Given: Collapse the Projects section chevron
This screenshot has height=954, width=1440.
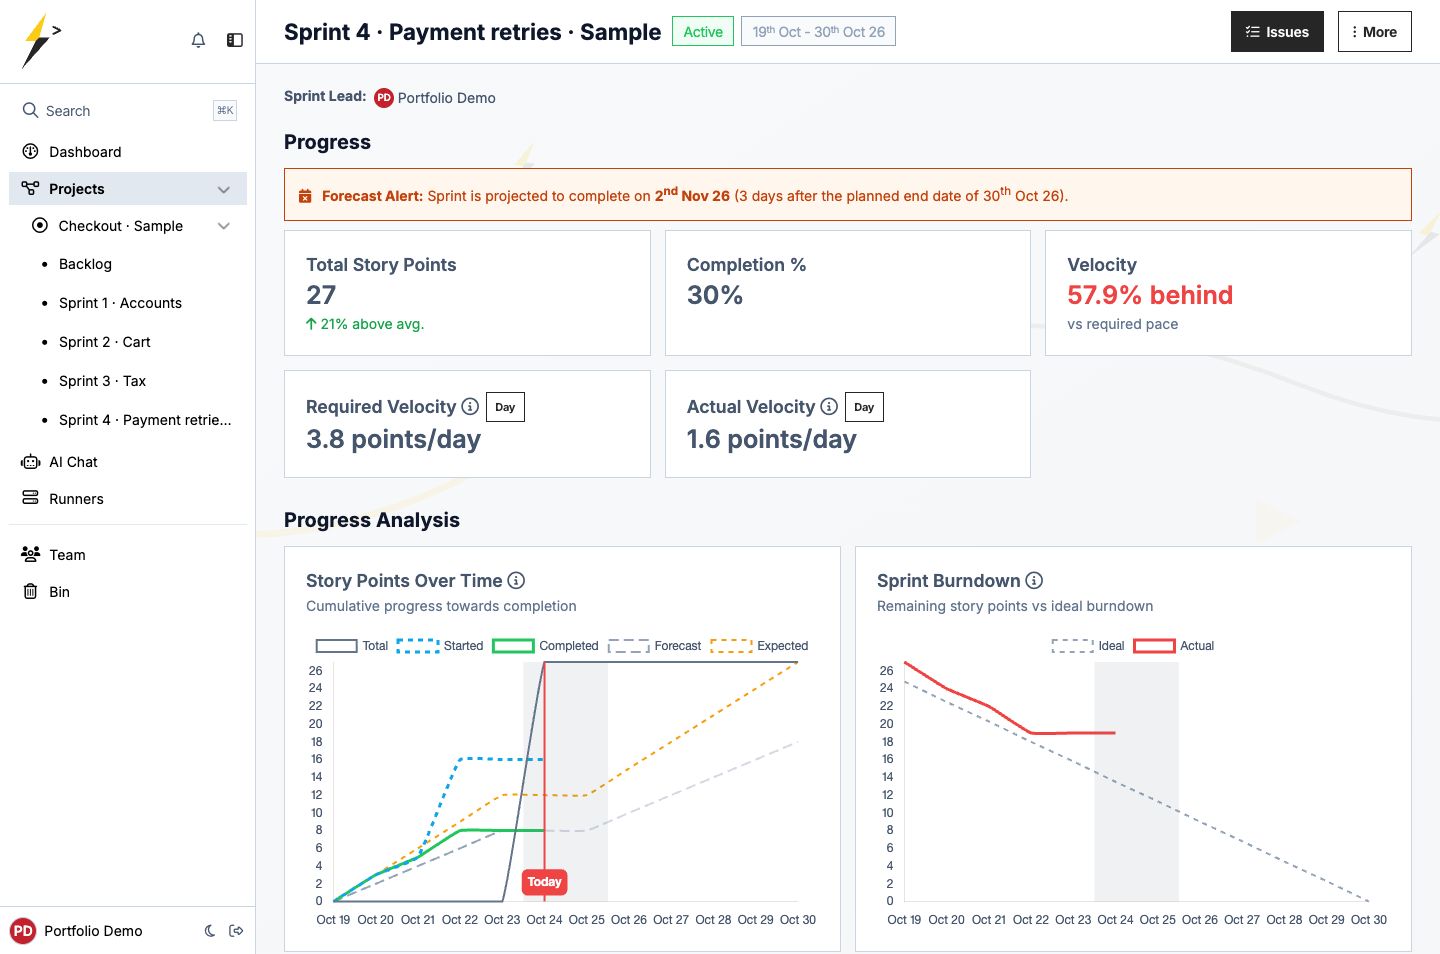Looking at the screenshot, I should click(x=224, y=189).
